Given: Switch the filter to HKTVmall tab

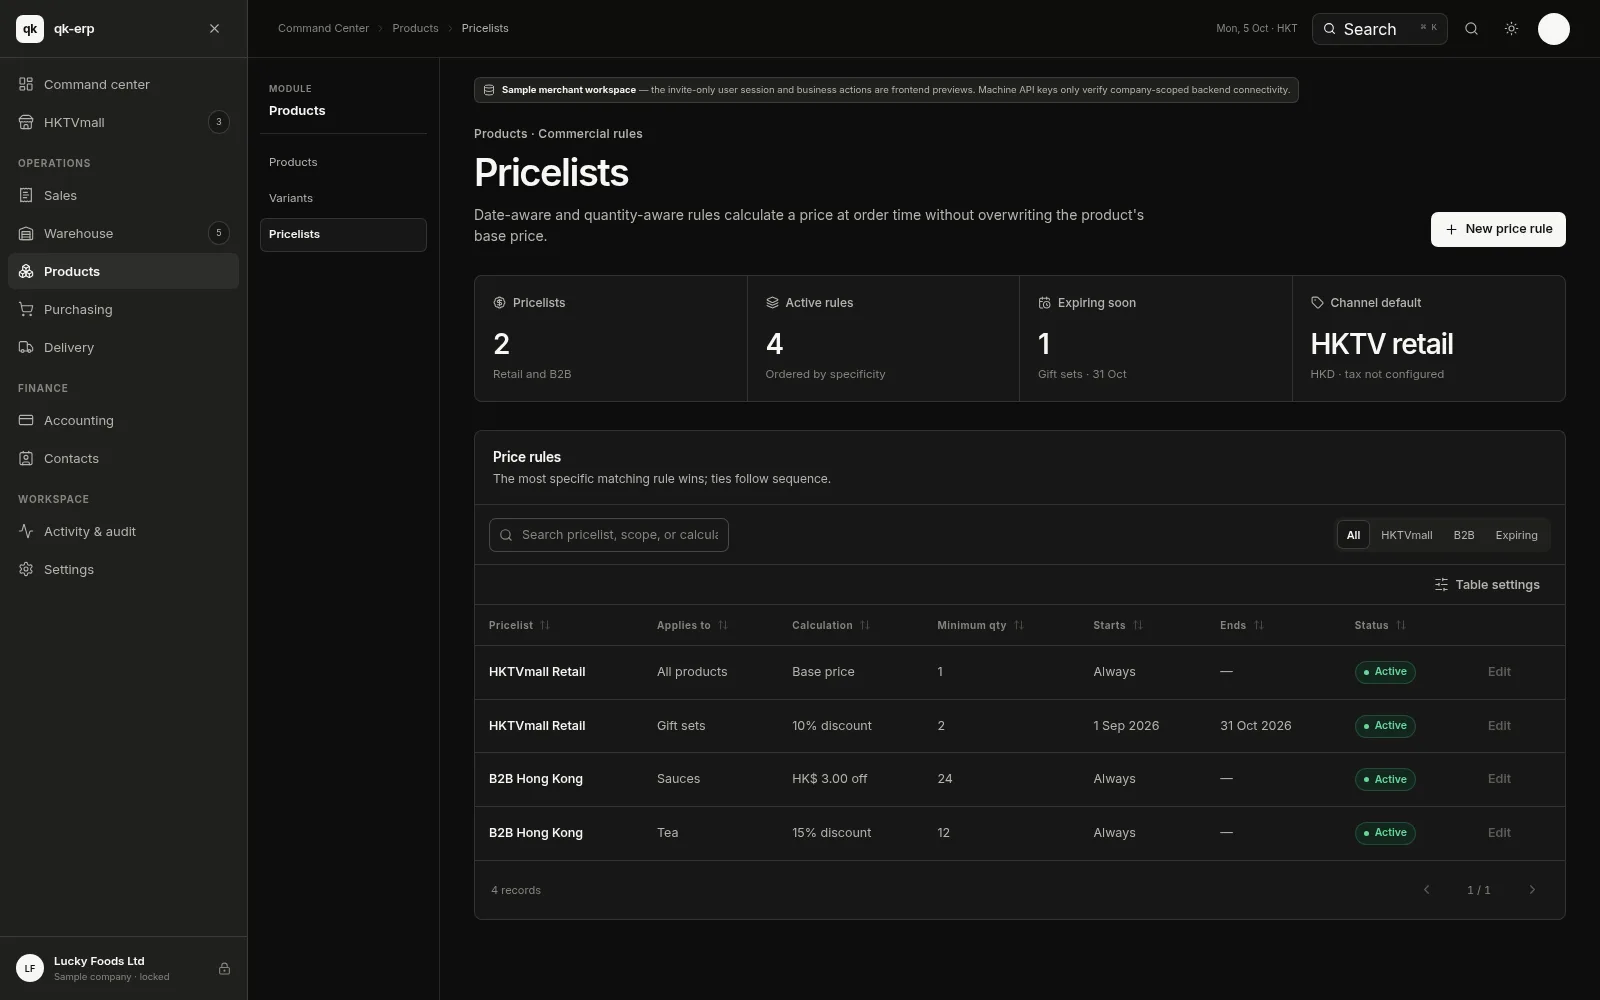Looking at the screenshot, I should (1406, 535).
